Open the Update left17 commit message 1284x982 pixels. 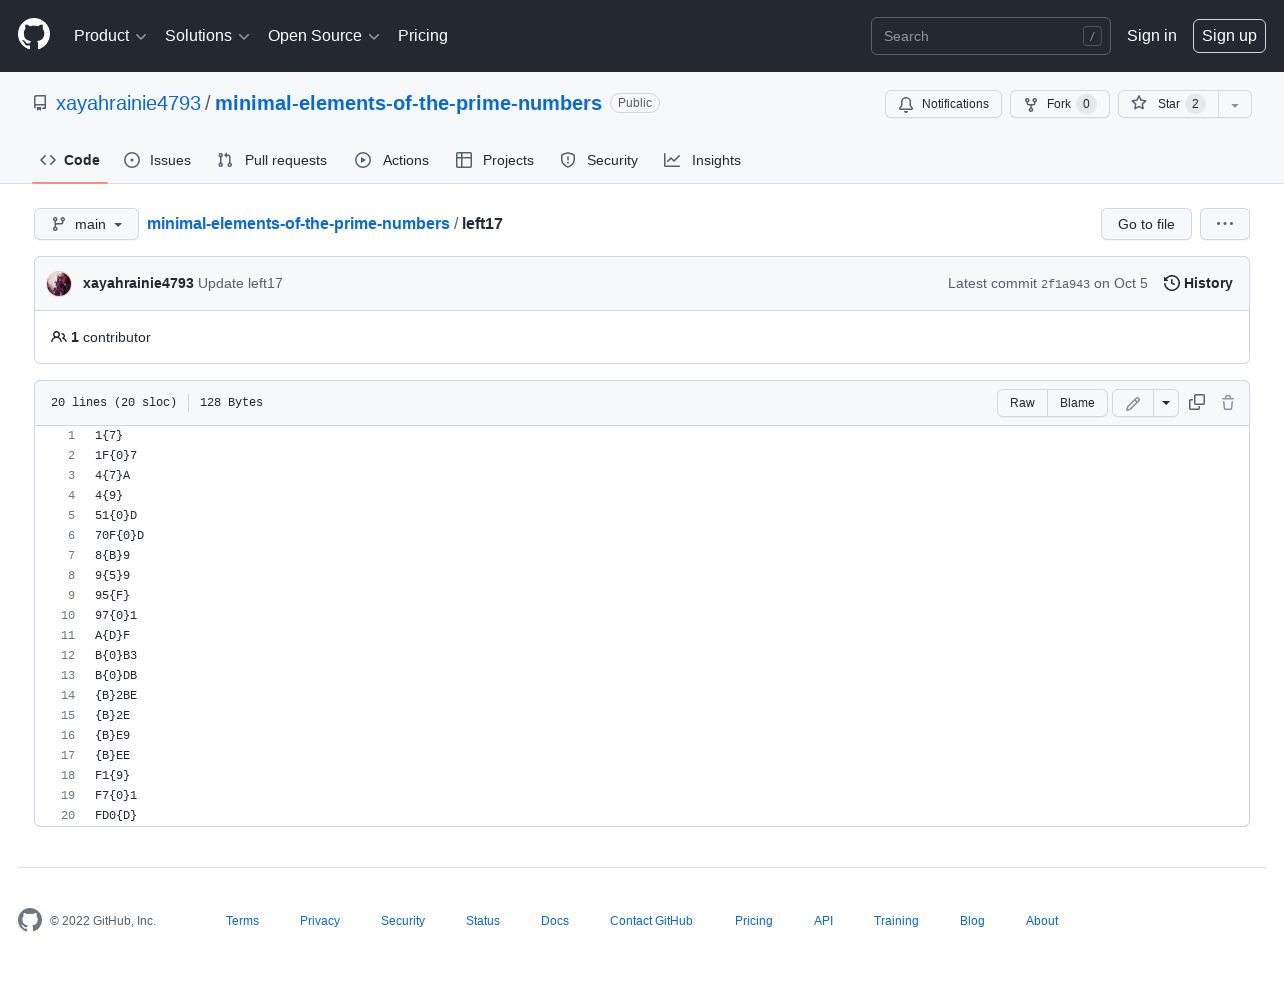pyautogui.click(x=240, y=284)
